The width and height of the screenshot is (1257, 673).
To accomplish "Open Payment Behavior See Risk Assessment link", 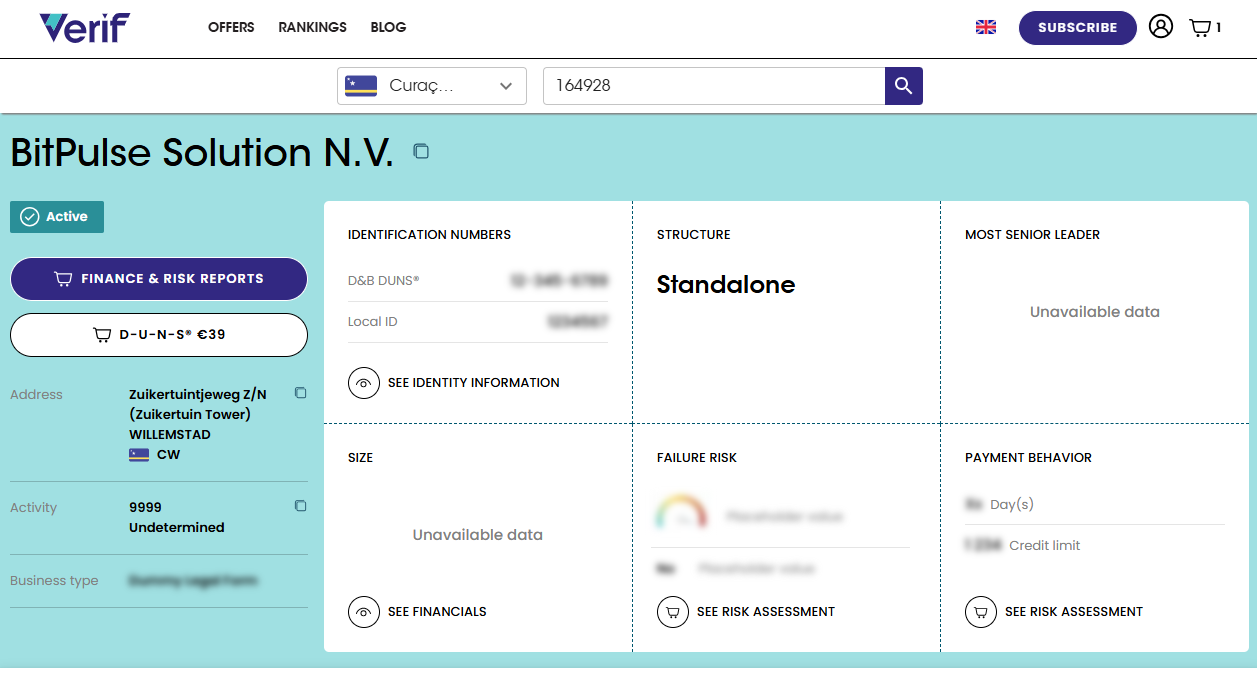I will click(x=1074, y=612).
